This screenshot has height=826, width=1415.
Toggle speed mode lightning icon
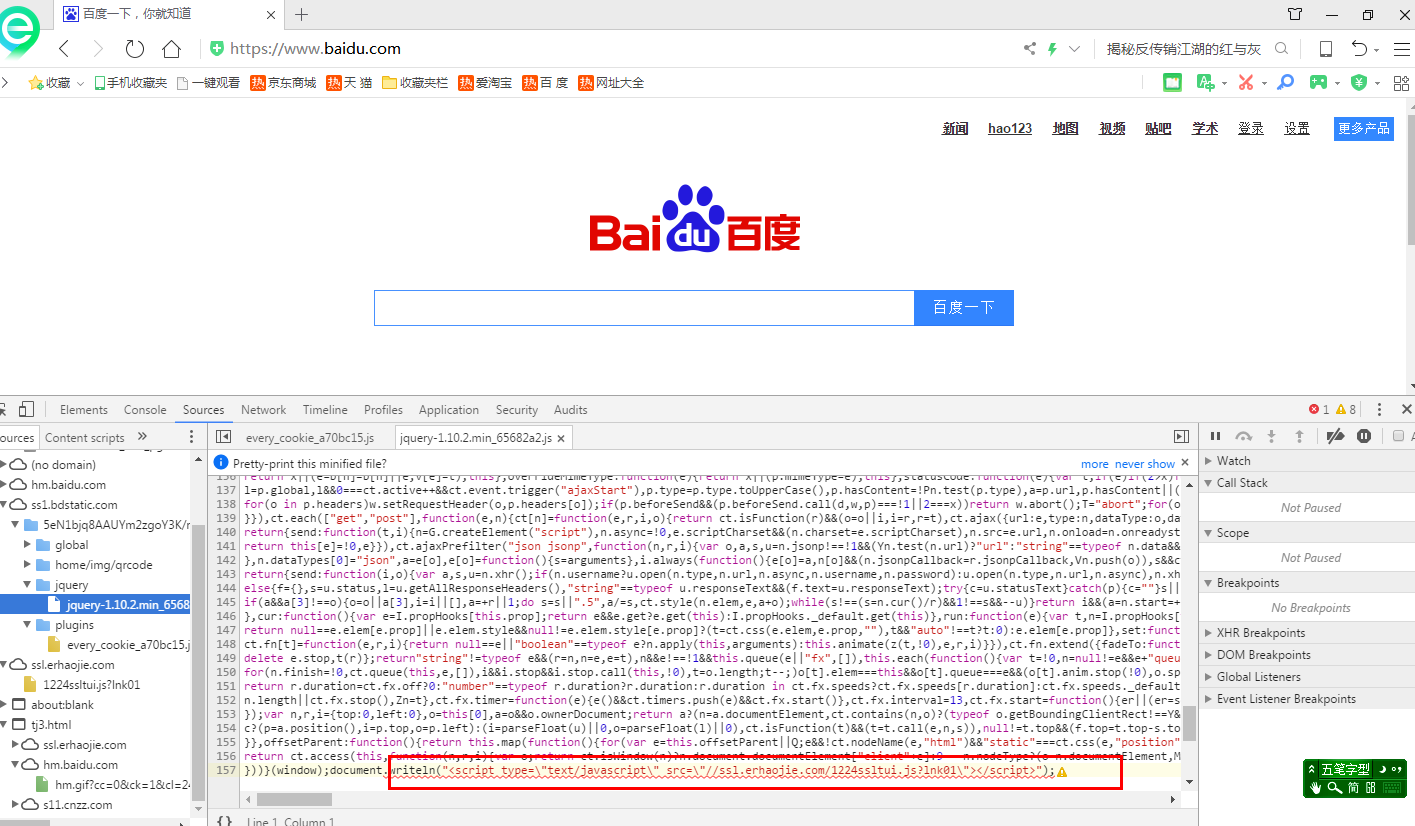(1052, 48)
